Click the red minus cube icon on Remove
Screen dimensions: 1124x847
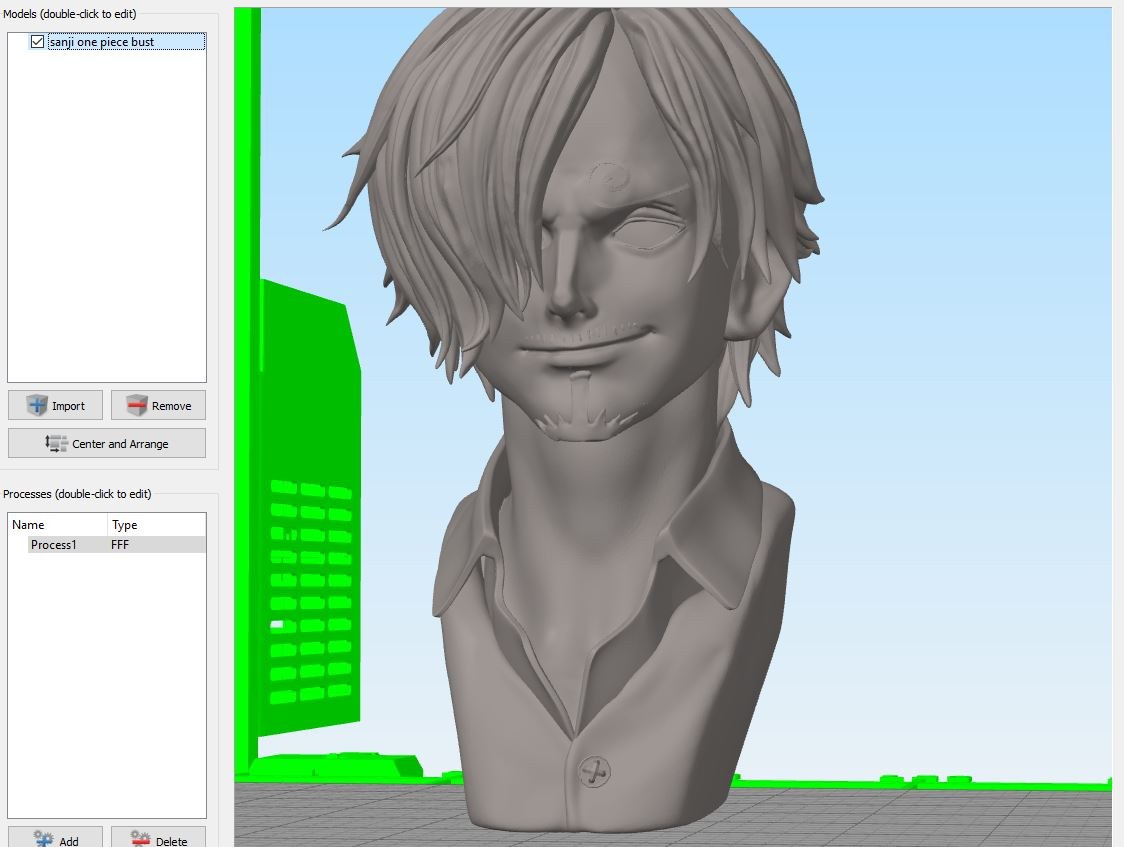137,405
